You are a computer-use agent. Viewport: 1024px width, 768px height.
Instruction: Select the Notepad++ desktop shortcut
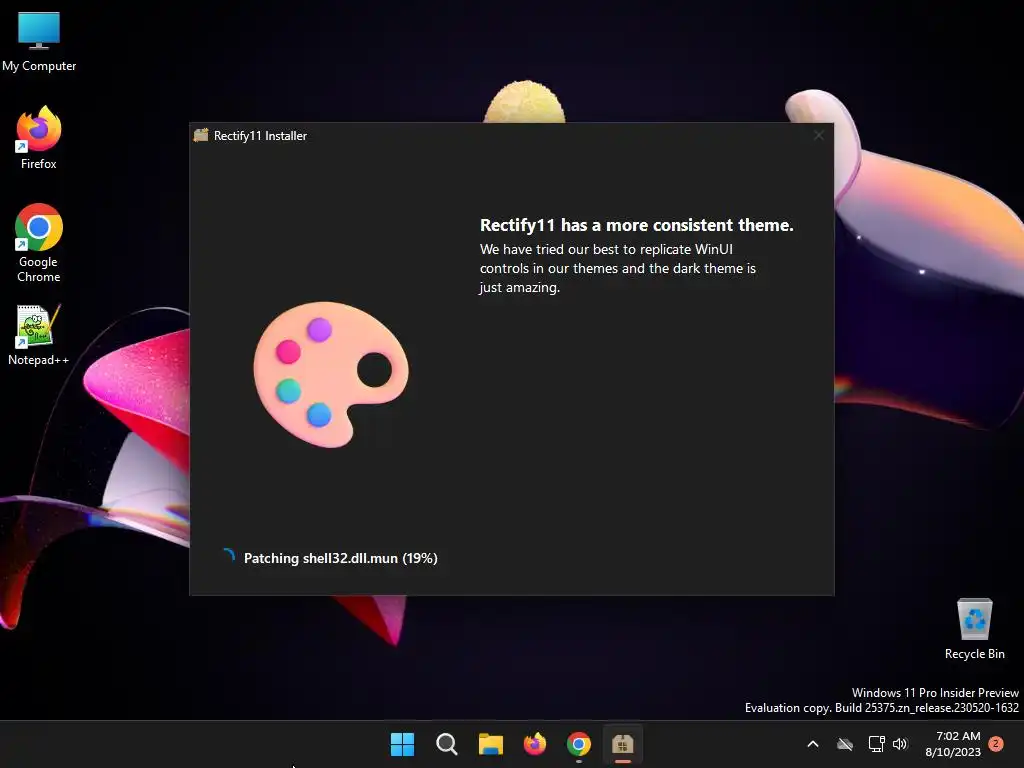tap(39, 335)
